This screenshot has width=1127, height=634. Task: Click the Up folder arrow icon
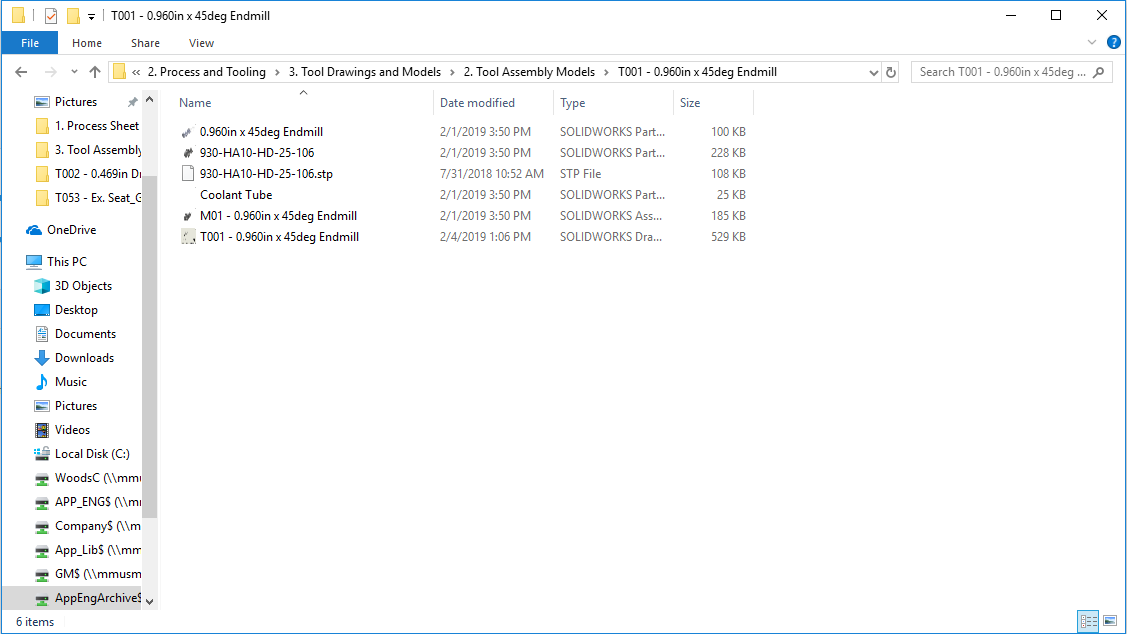pyautogui.click(x=95, y=72)
